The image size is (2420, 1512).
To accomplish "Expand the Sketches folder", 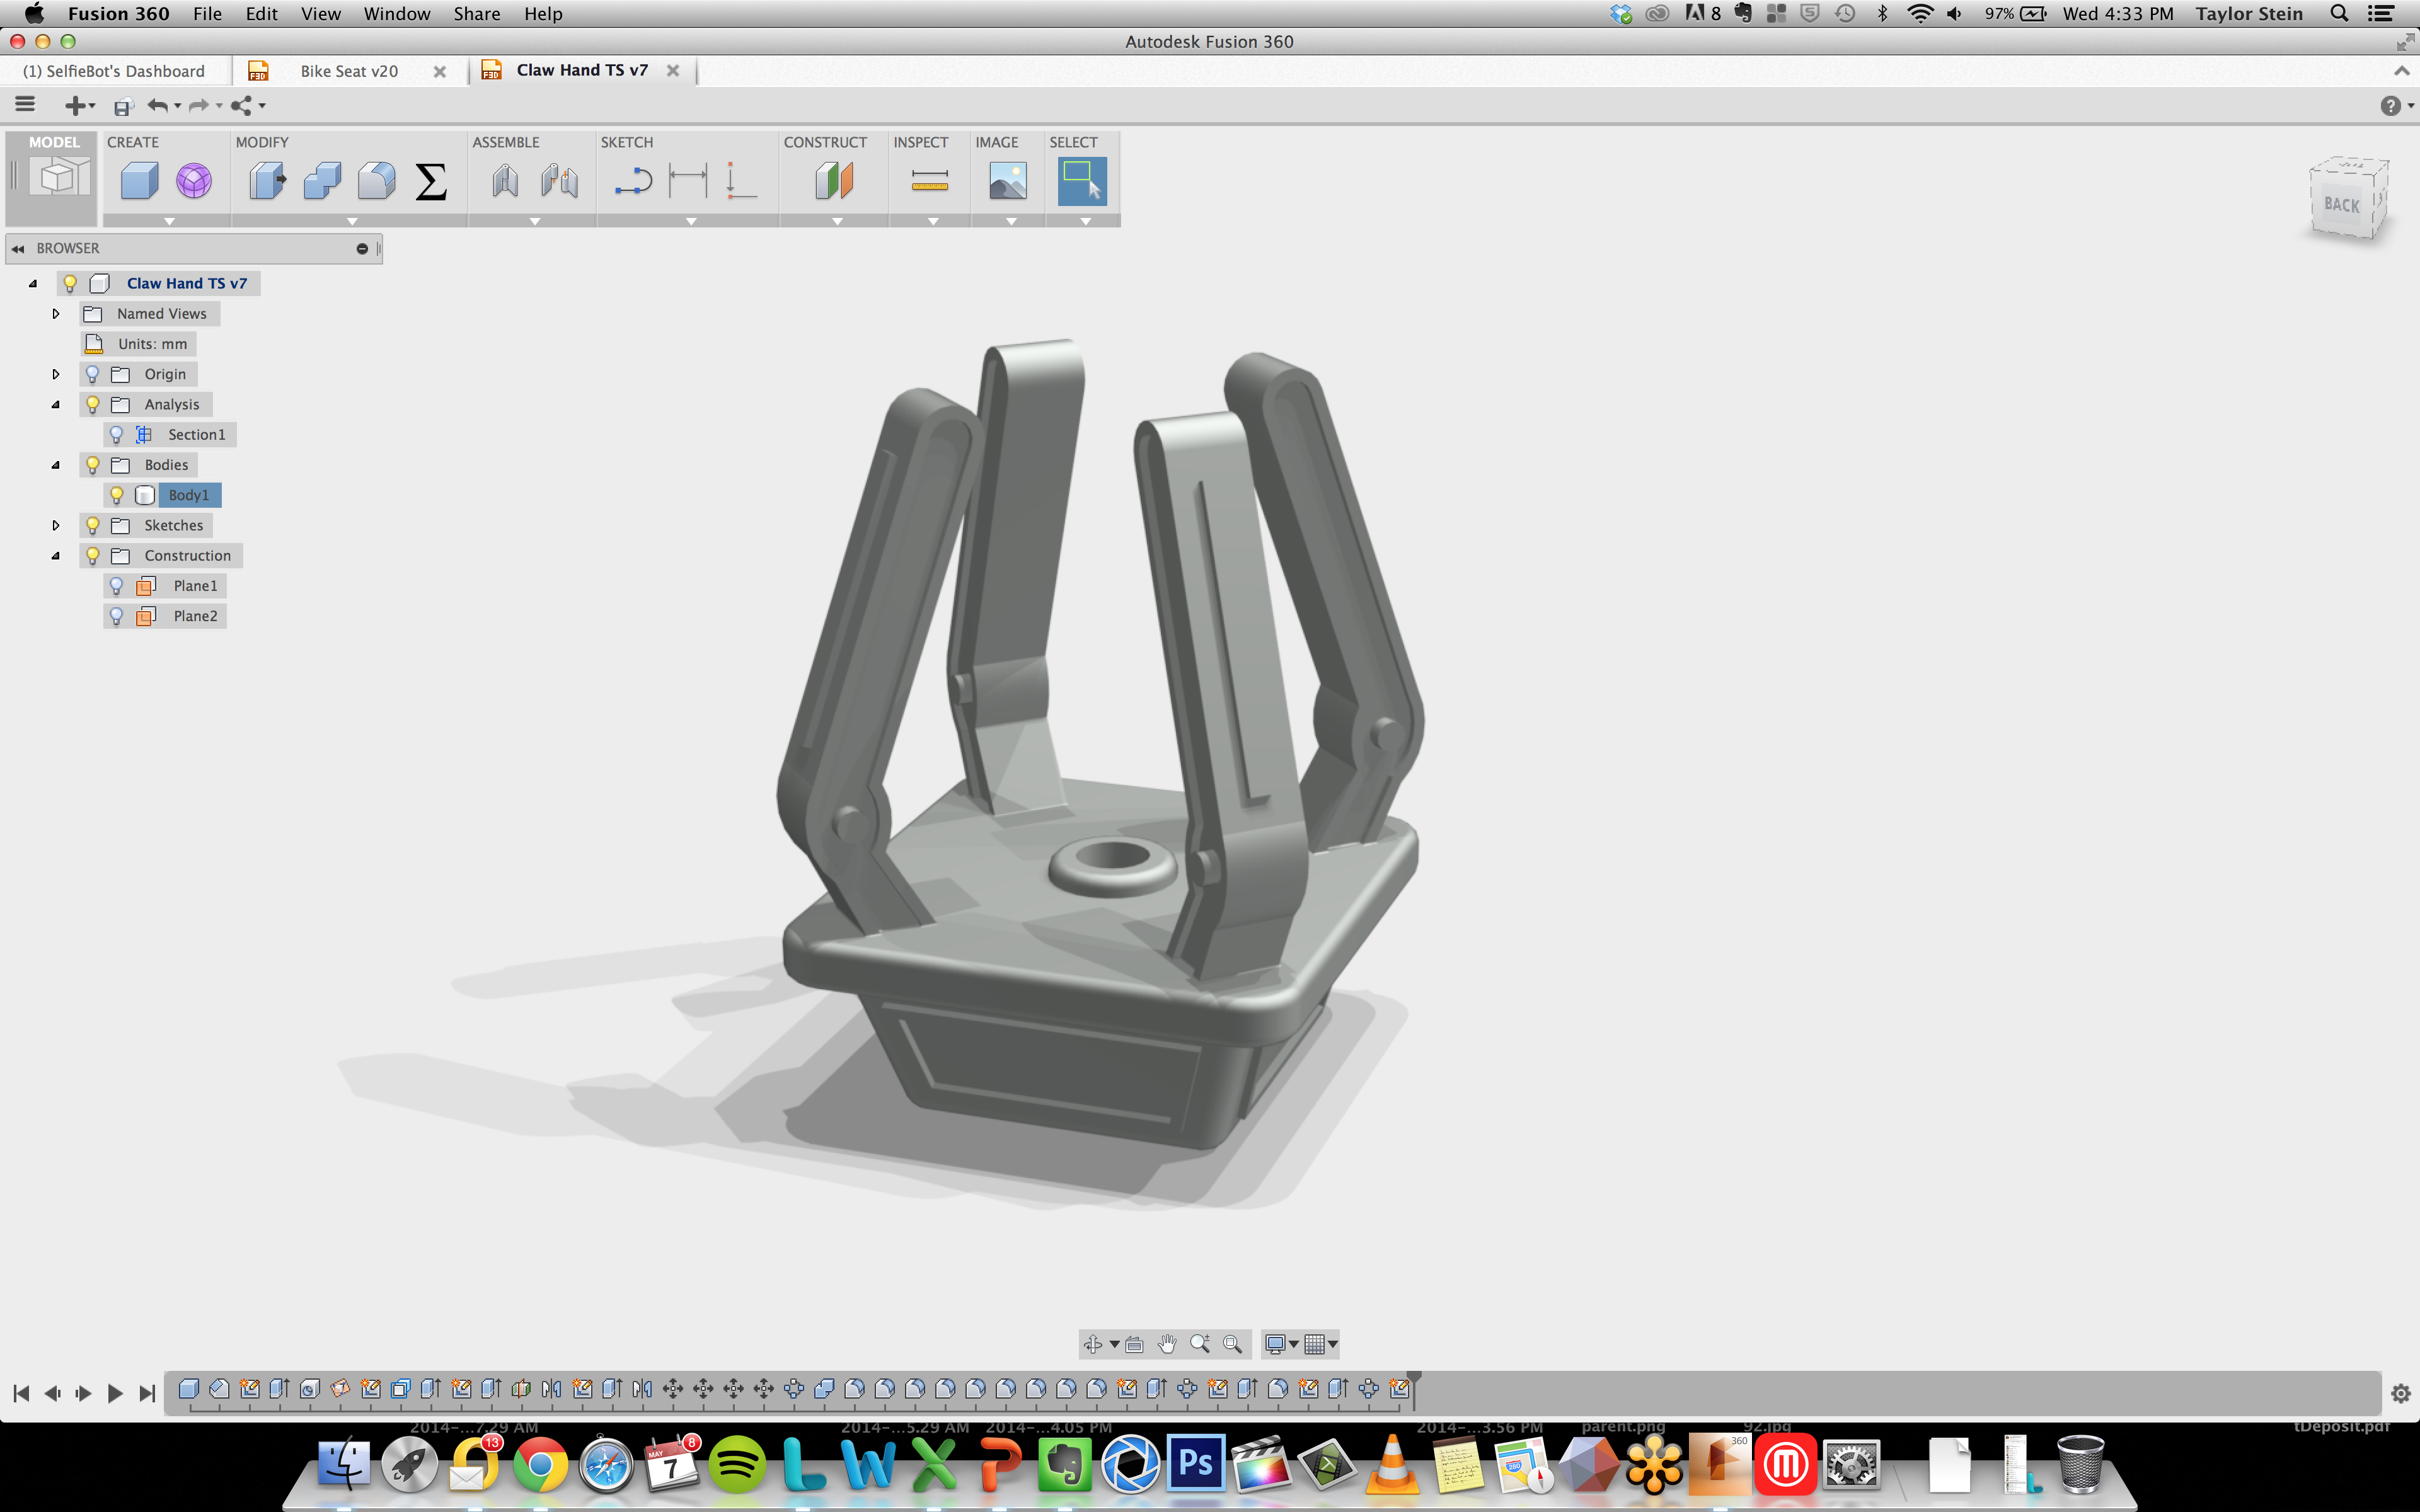I will (56, 526).
